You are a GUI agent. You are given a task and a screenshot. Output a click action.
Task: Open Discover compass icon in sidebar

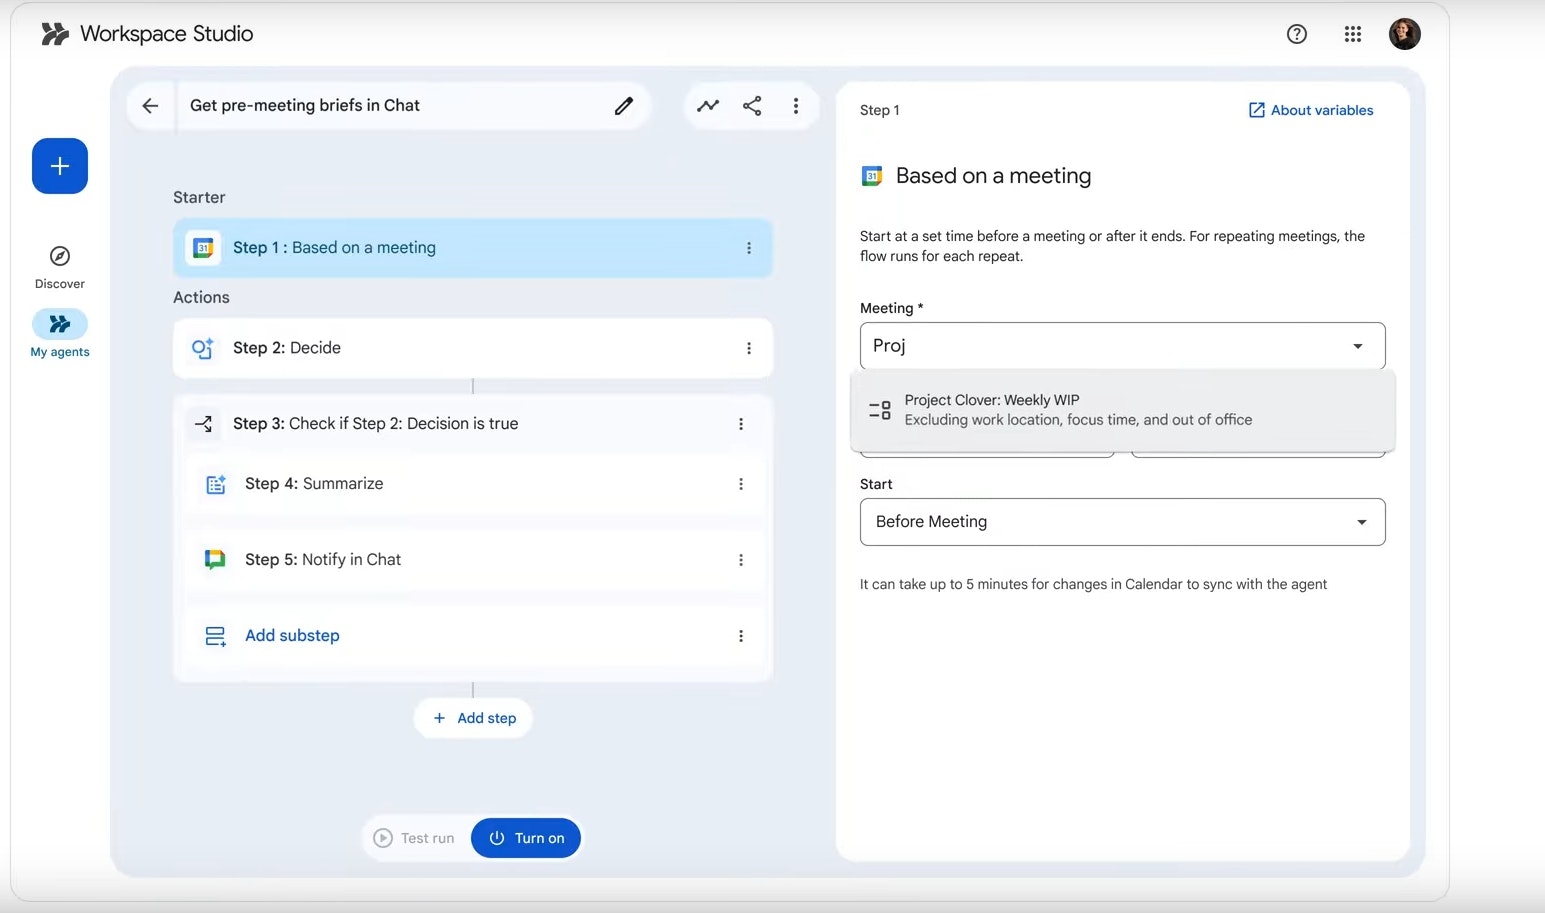(60, 256)
